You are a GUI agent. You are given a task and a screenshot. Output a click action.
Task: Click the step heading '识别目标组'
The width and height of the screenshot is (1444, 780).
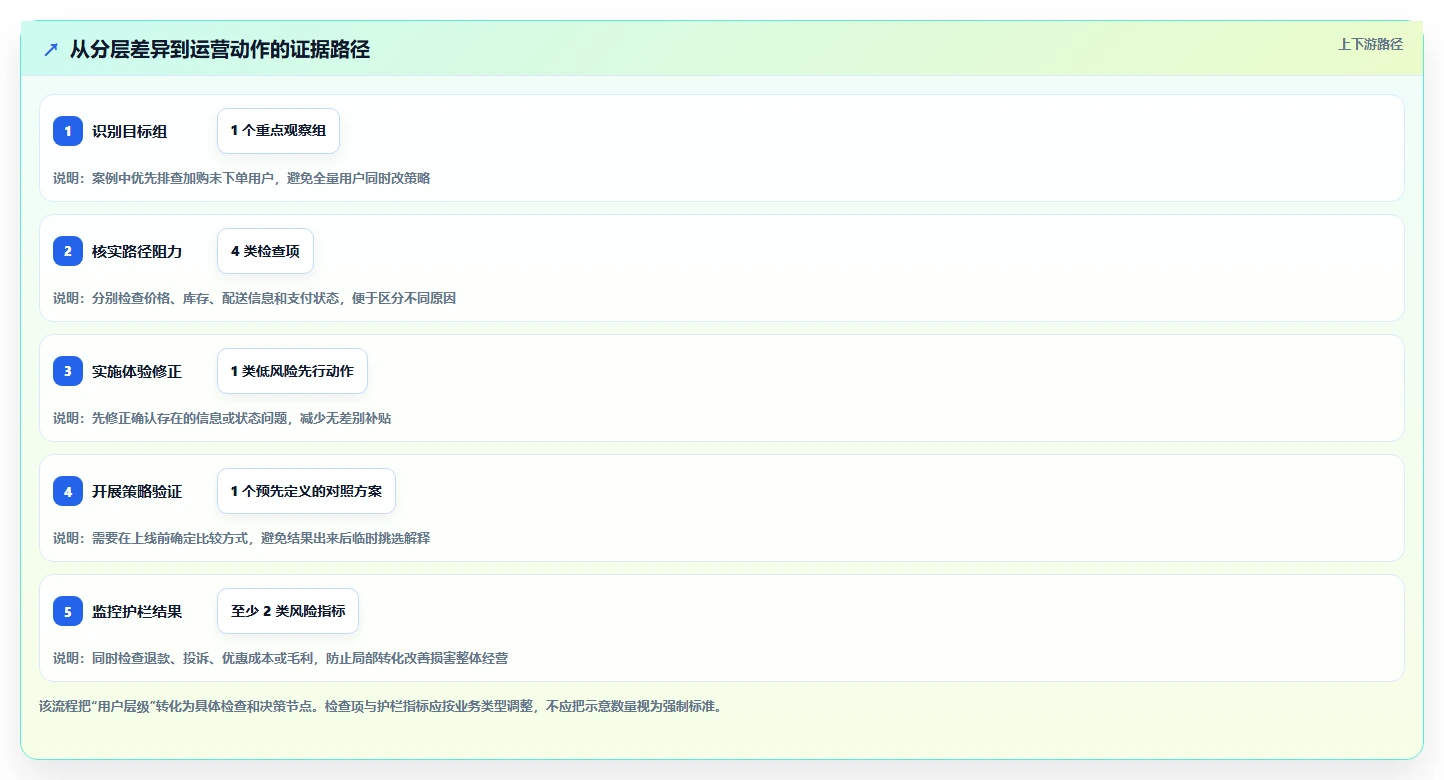130,131
